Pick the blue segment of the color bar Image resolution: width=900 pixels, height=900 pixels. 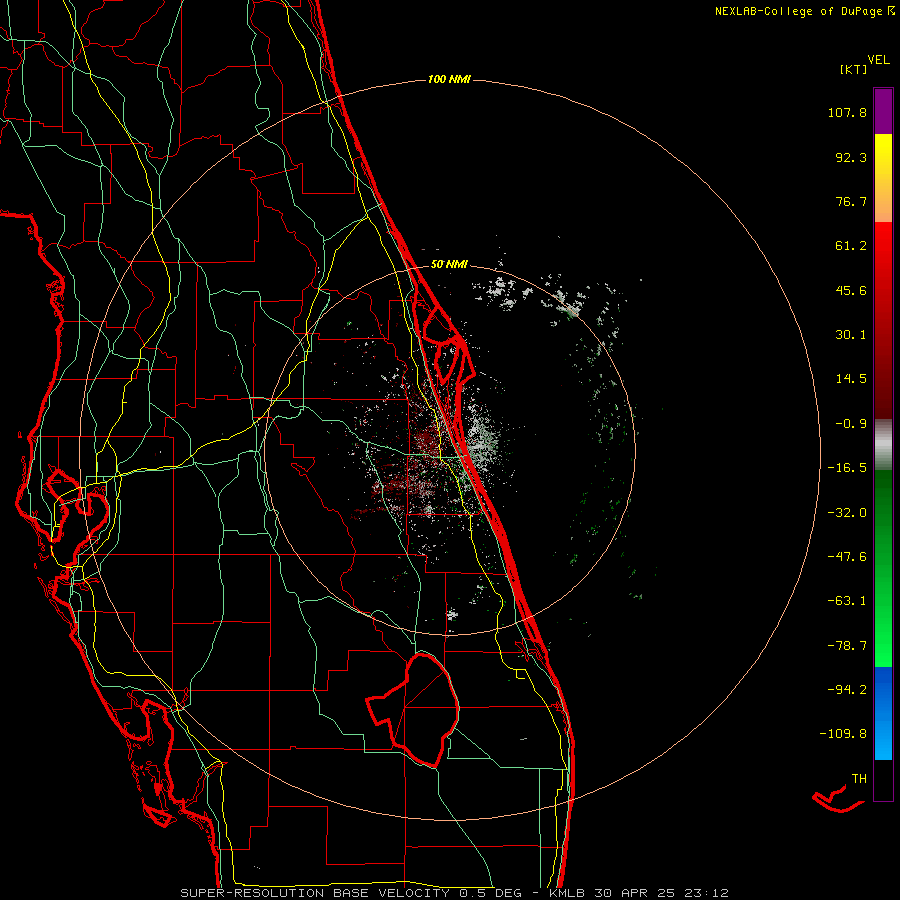[883, 713]
